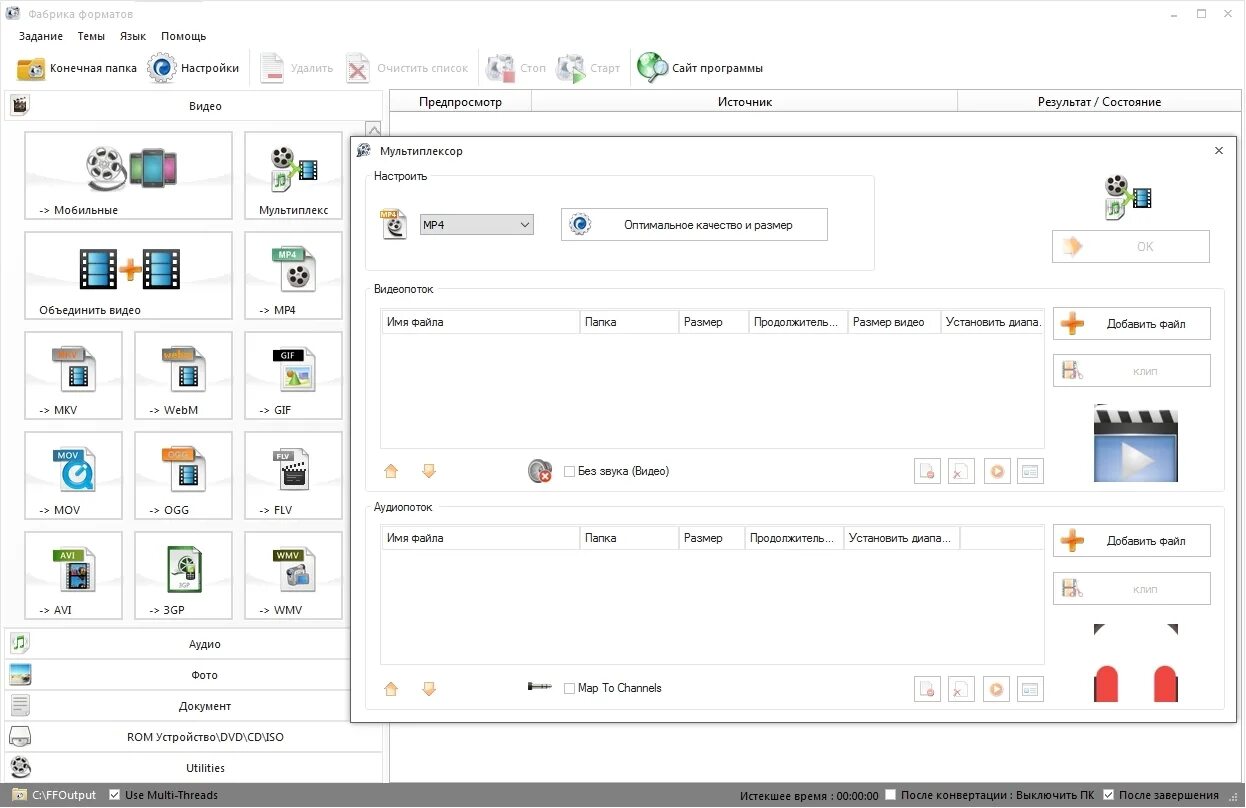Choose the -> MP4 conversion tile
Viewport: 1246px width, 808px height.
(293, 276)
